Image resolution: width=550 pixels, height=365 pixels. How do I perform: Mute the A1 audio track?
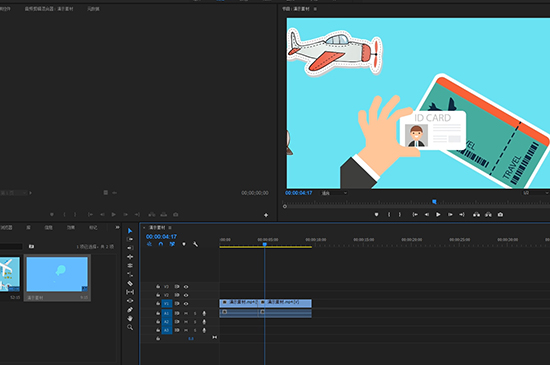coord(186,313)
